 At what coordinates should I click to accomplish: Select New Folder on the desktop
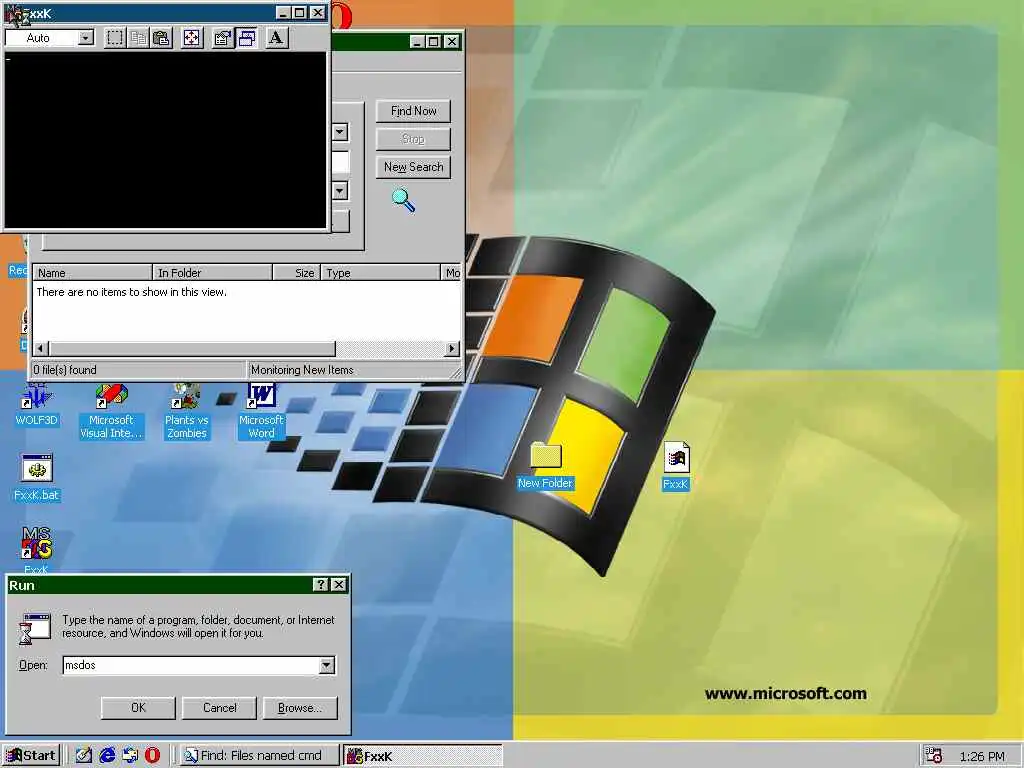pos(545,466)
